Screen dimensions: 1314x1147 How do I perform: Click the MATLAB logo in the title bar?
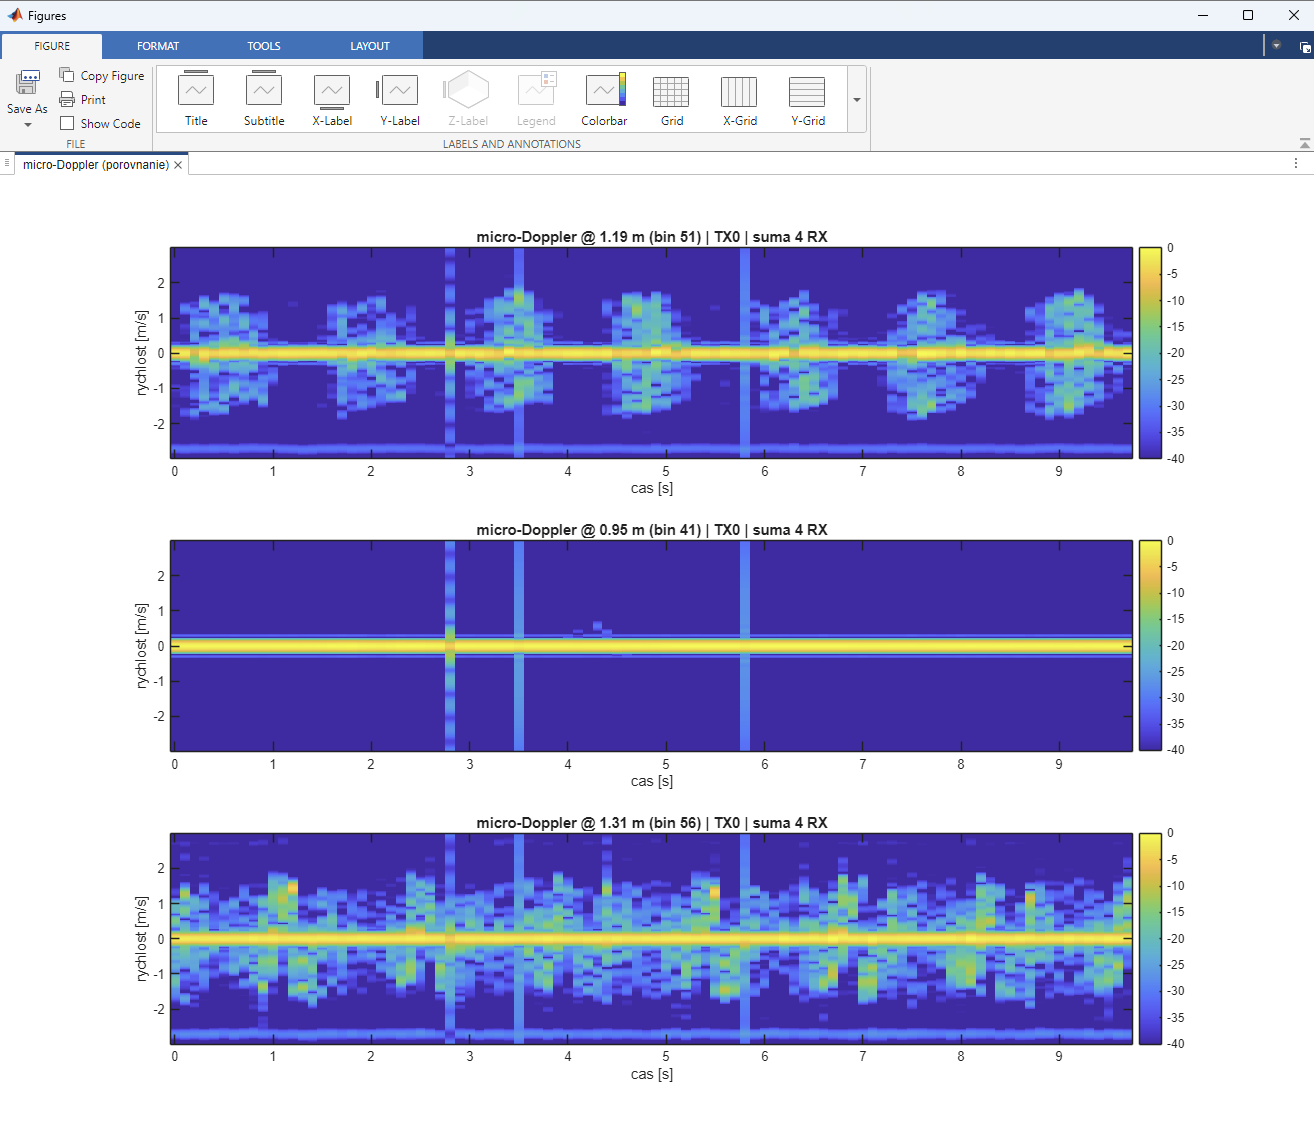[x=15, y=15]
